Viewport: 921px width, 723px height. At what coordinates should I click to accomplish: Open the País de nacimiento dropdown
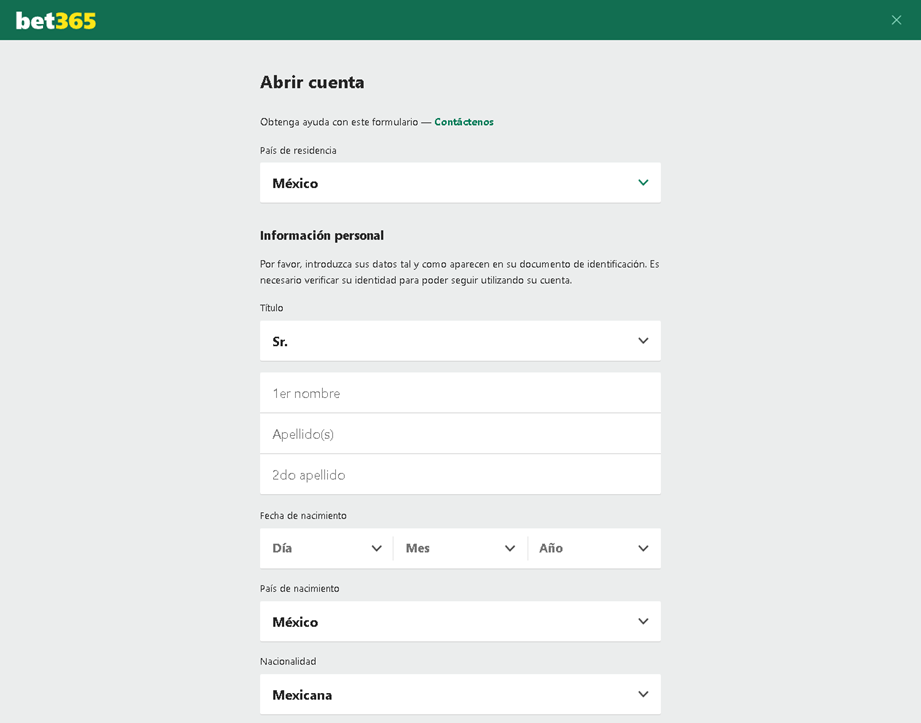(460, 621)
